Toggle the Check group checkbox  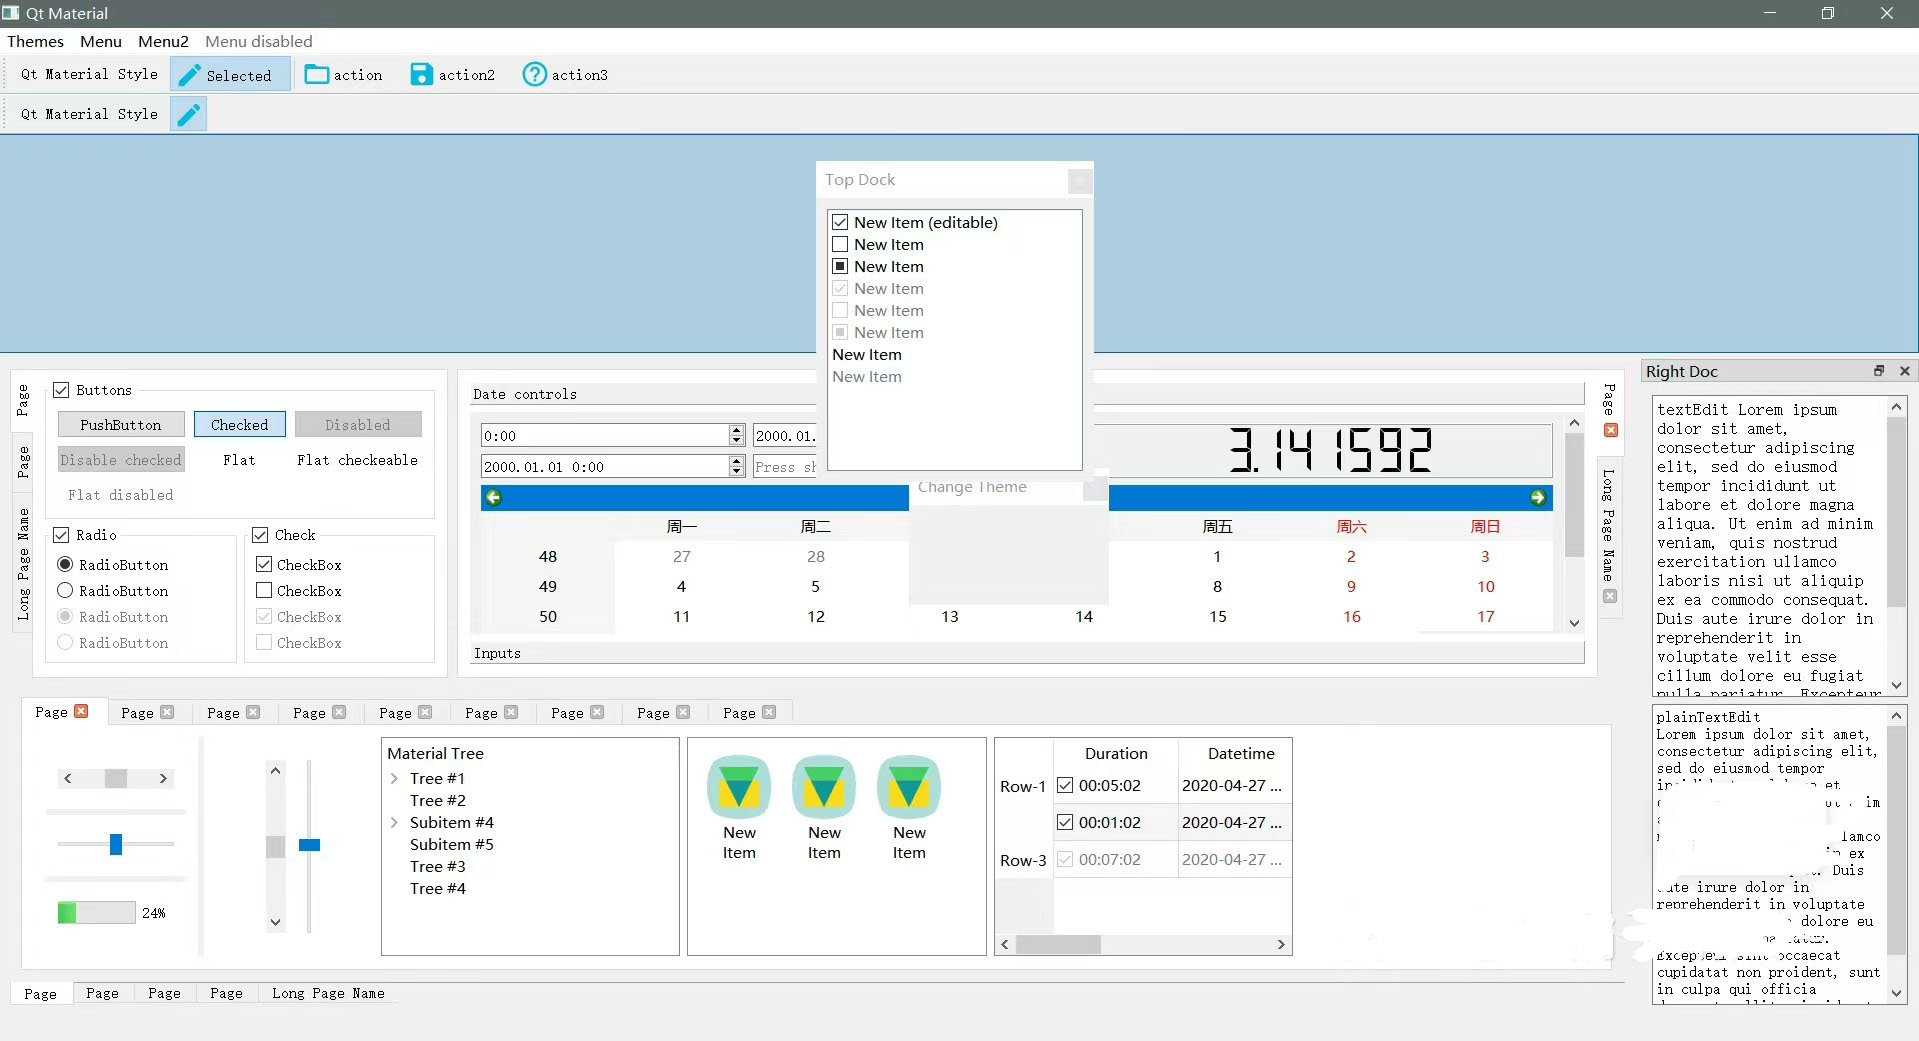[260, 535]
